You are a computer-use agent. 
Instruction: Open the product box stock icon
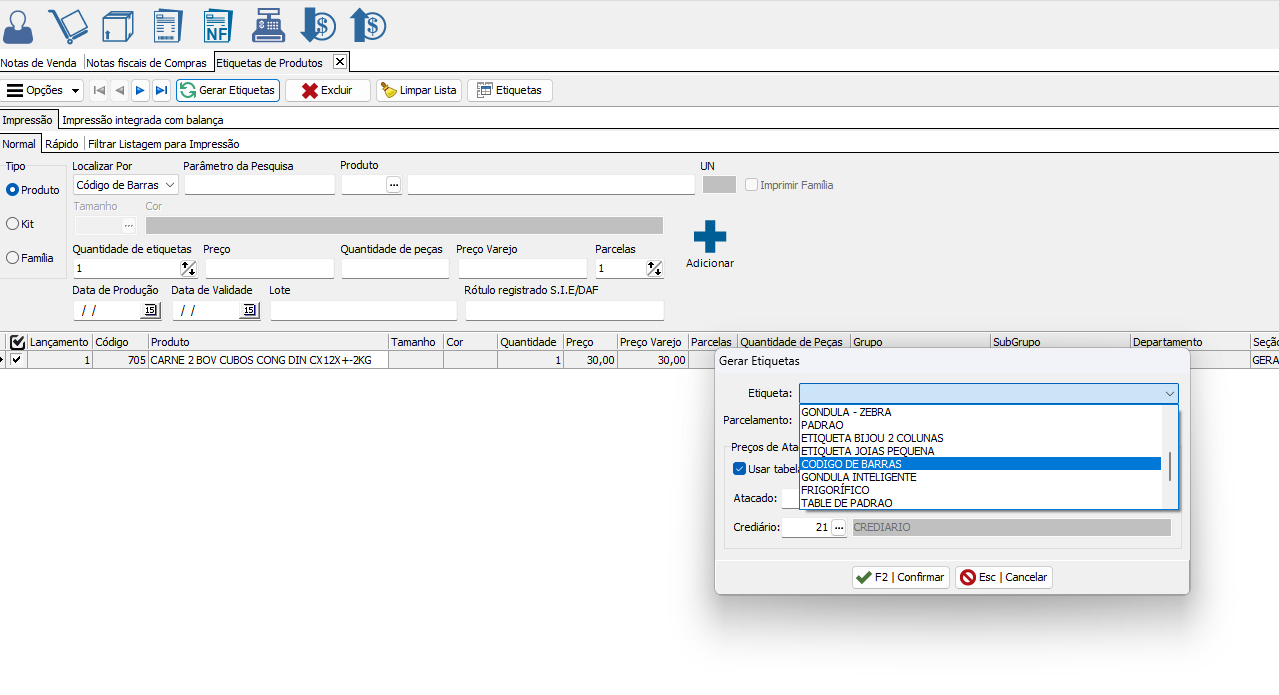[117, 25]
